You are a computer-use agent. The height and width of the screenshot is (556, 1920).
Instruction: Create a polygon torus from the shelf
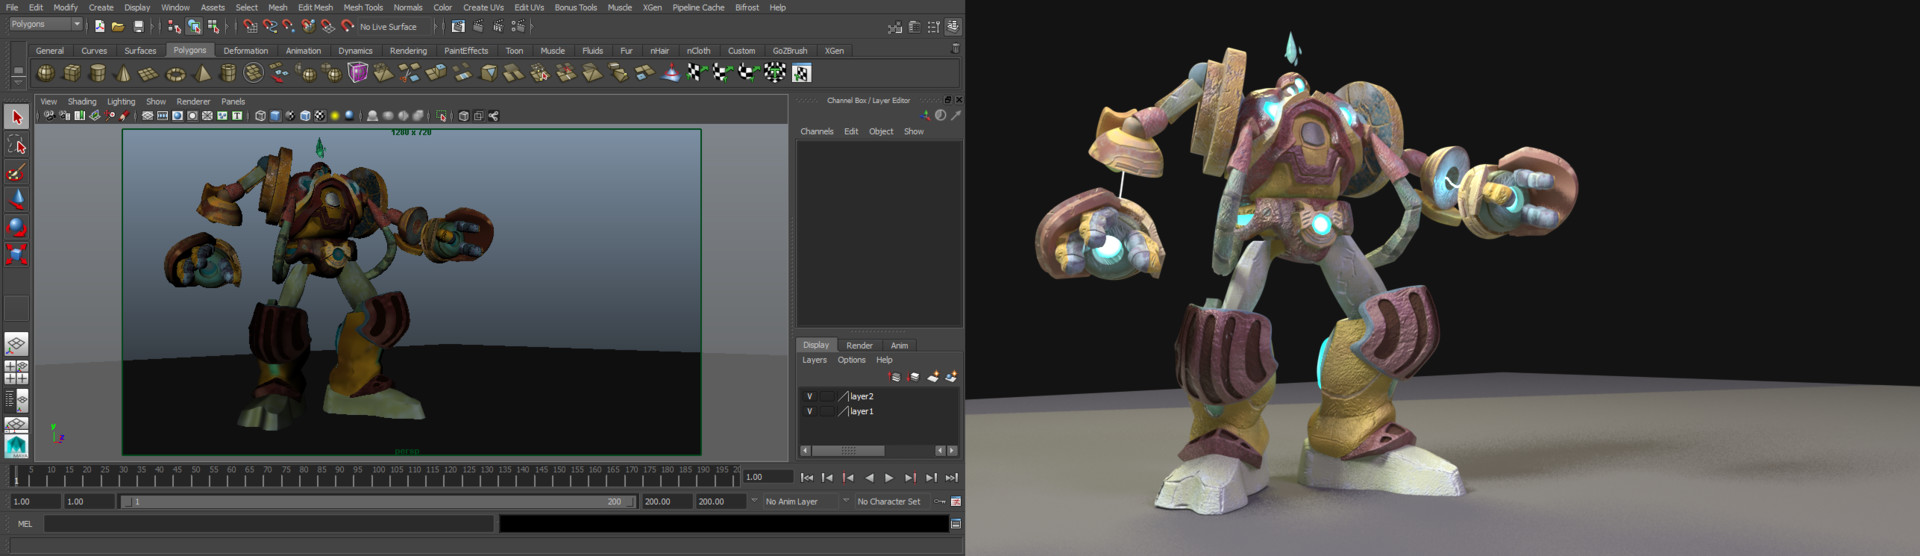pos(175,73)
